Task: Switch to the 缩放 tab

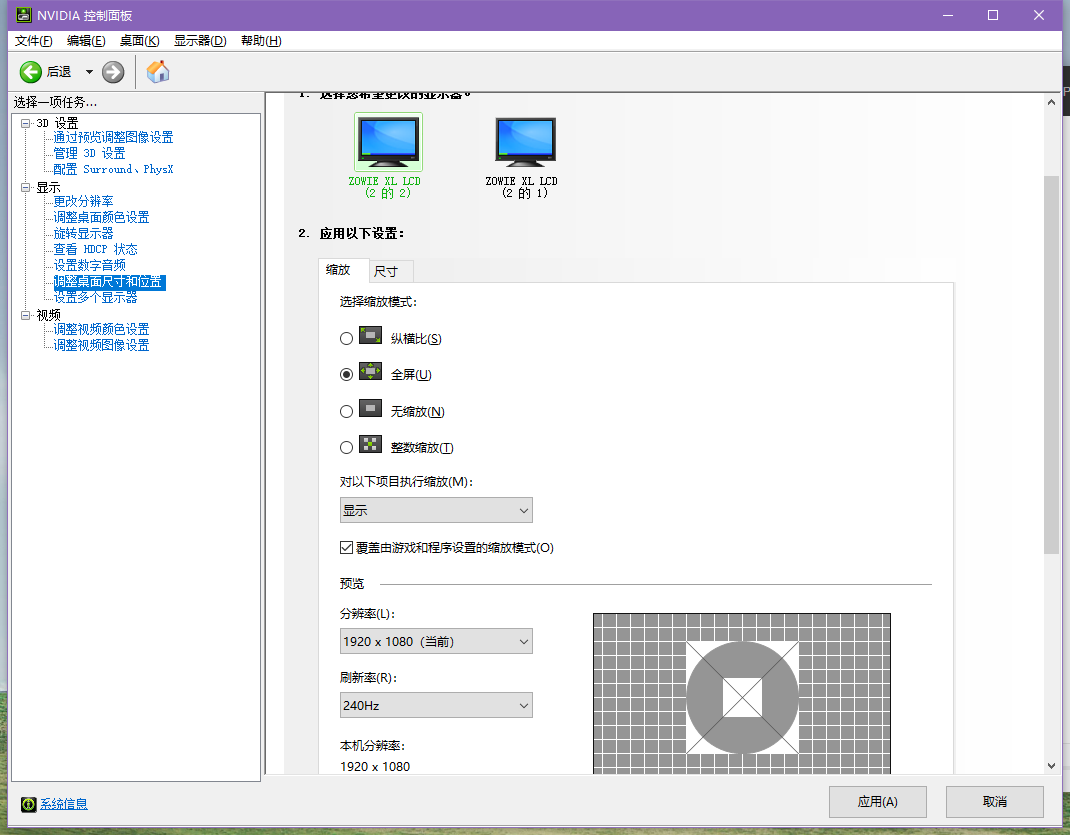Action: coord(344,270)
